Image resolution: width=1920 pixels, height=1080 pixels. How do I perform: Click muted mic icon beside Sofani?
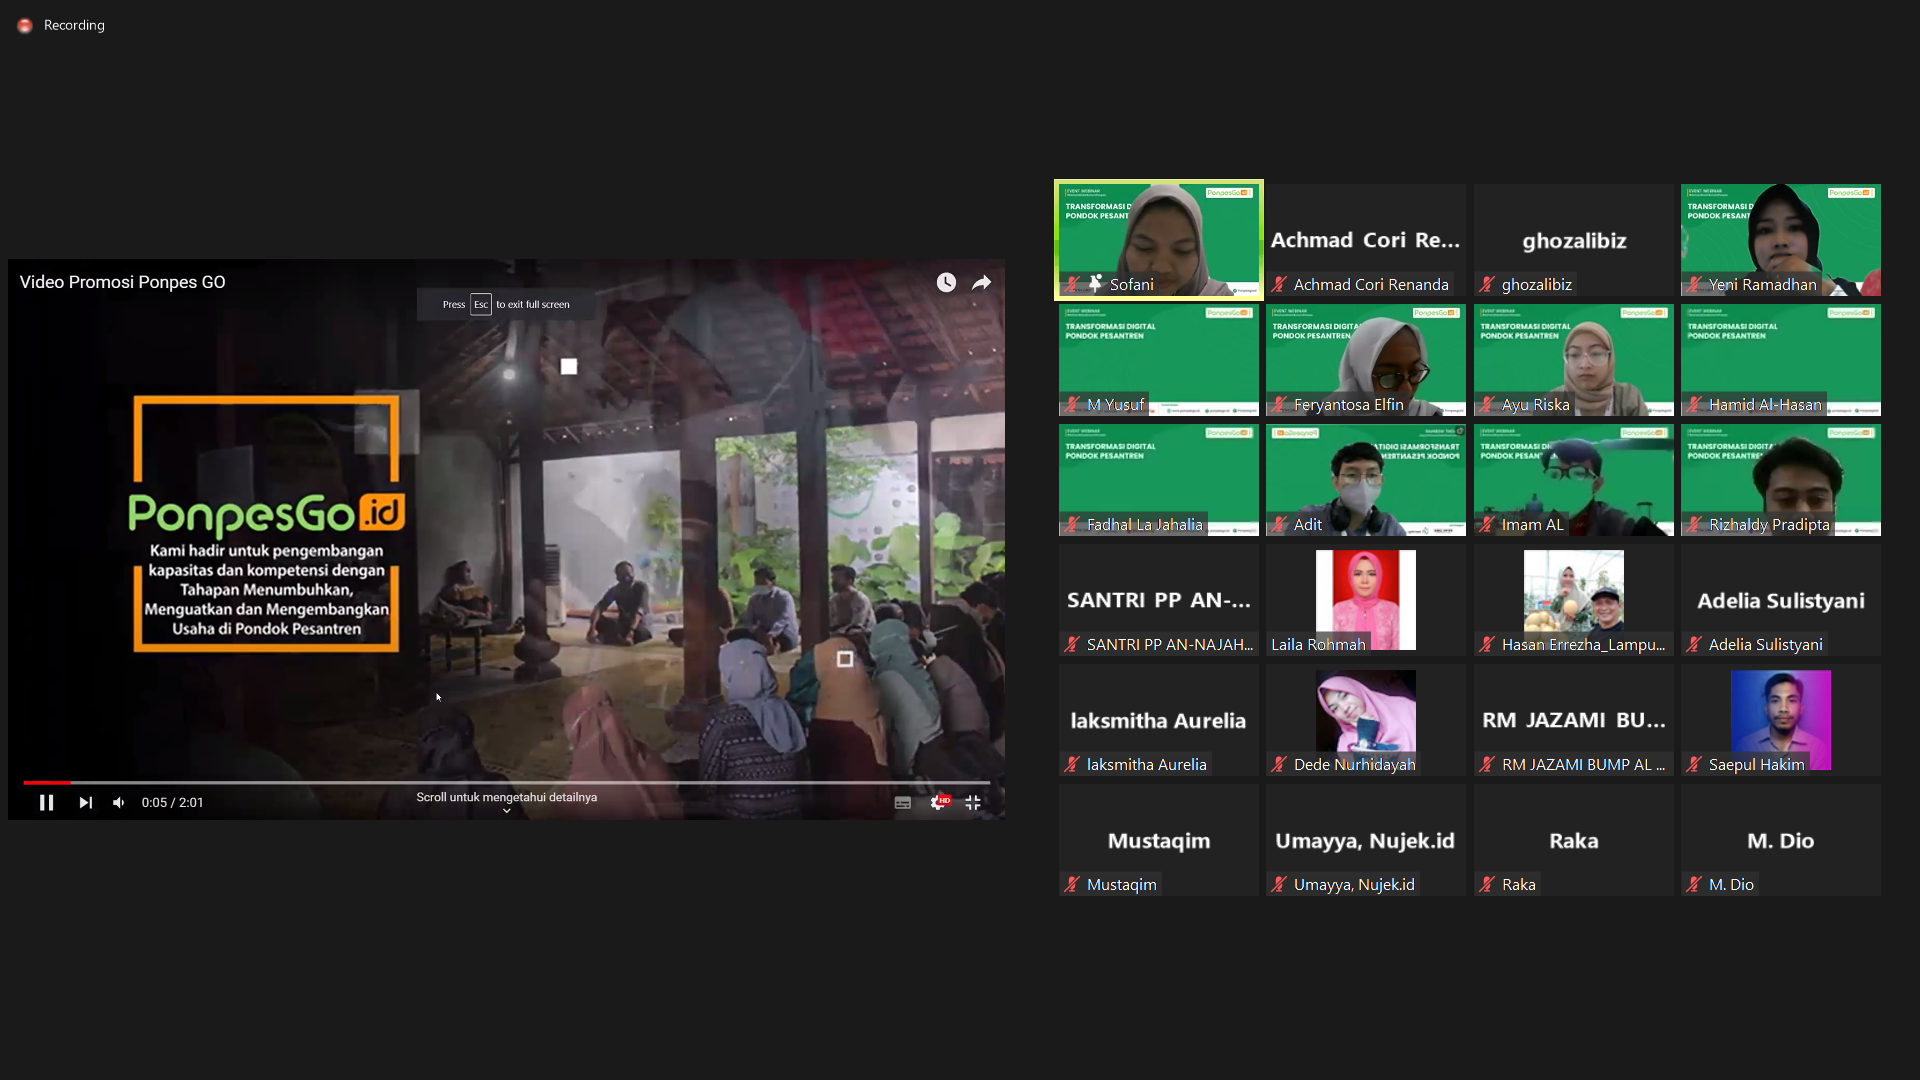pos(1073,284)
